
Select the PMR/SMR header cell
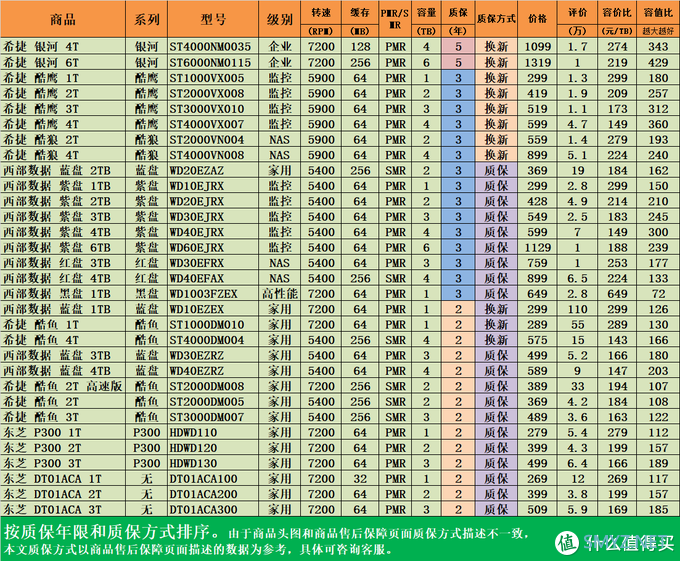click(x=395, y=19)
